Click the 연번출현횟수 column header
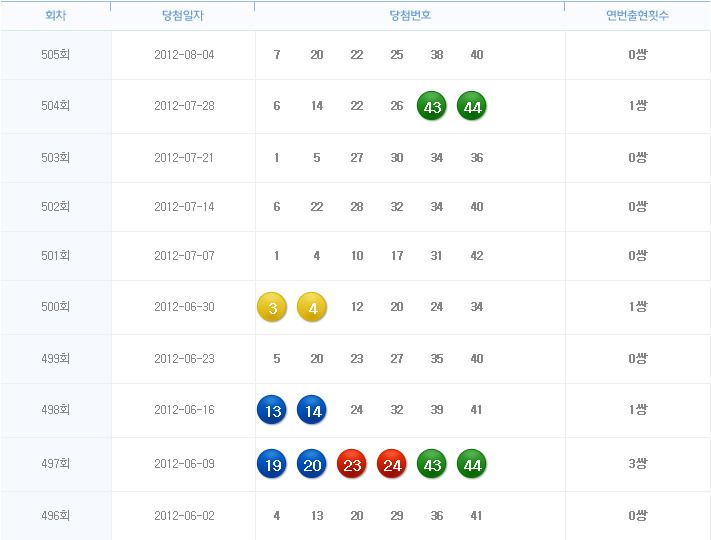Viewport: 711px width, 540px height. point(637,15)
